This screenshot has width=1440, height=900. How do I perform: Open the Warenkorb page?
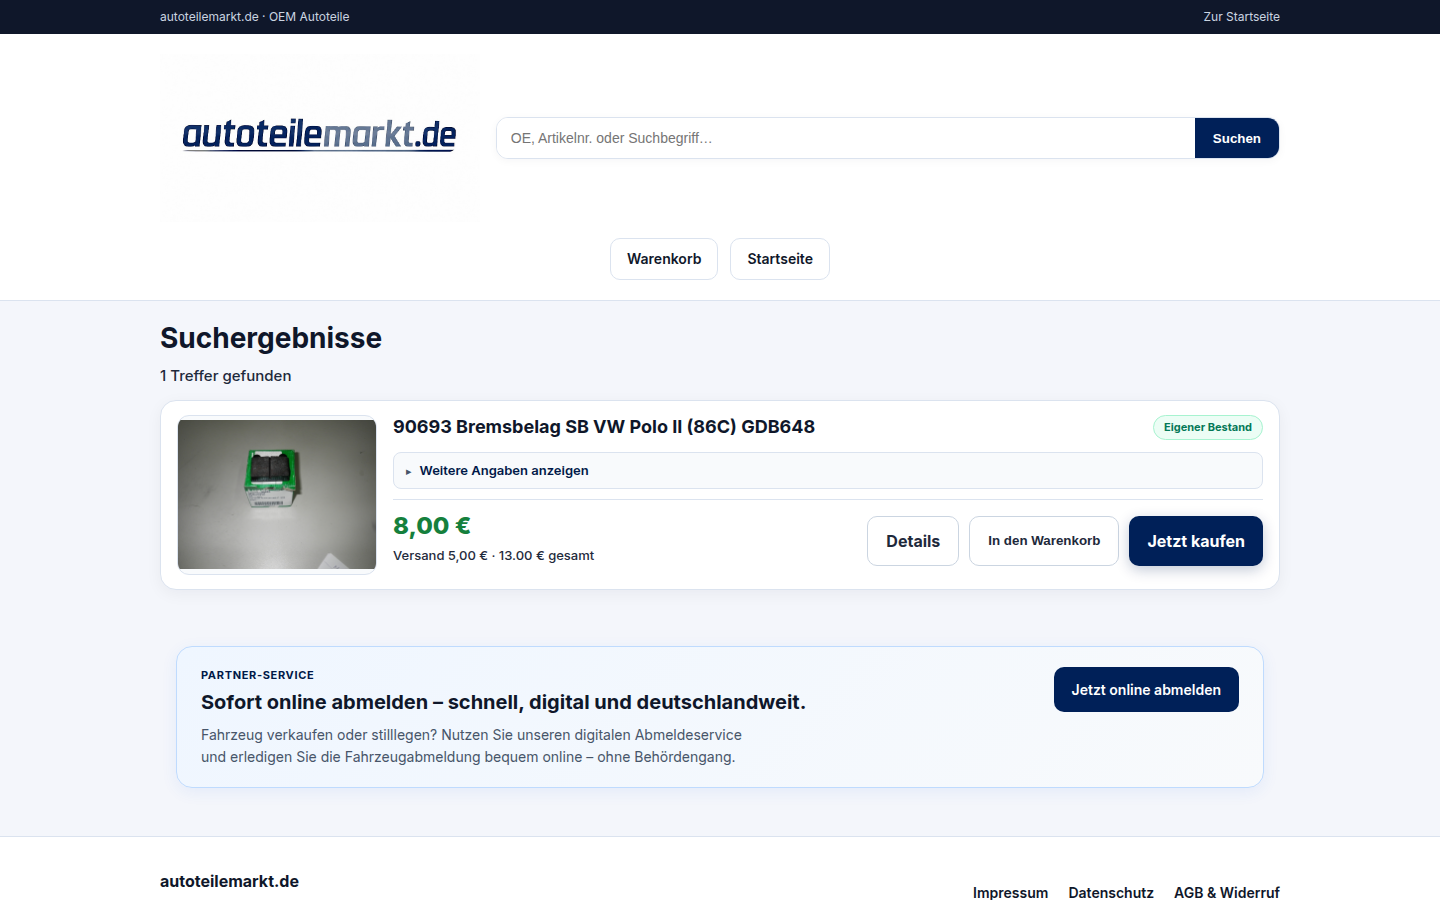(664, 259)
